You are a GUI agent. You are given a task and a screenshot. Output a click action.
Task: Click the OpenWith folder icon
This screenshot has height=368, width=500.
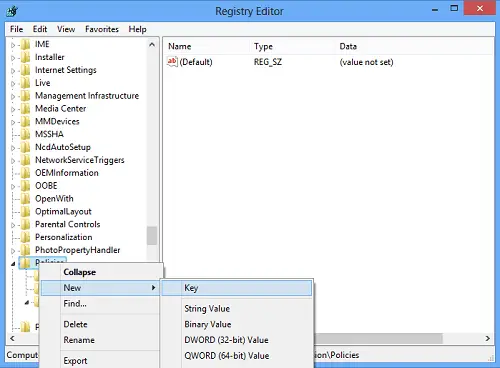[x=25, y=199]
